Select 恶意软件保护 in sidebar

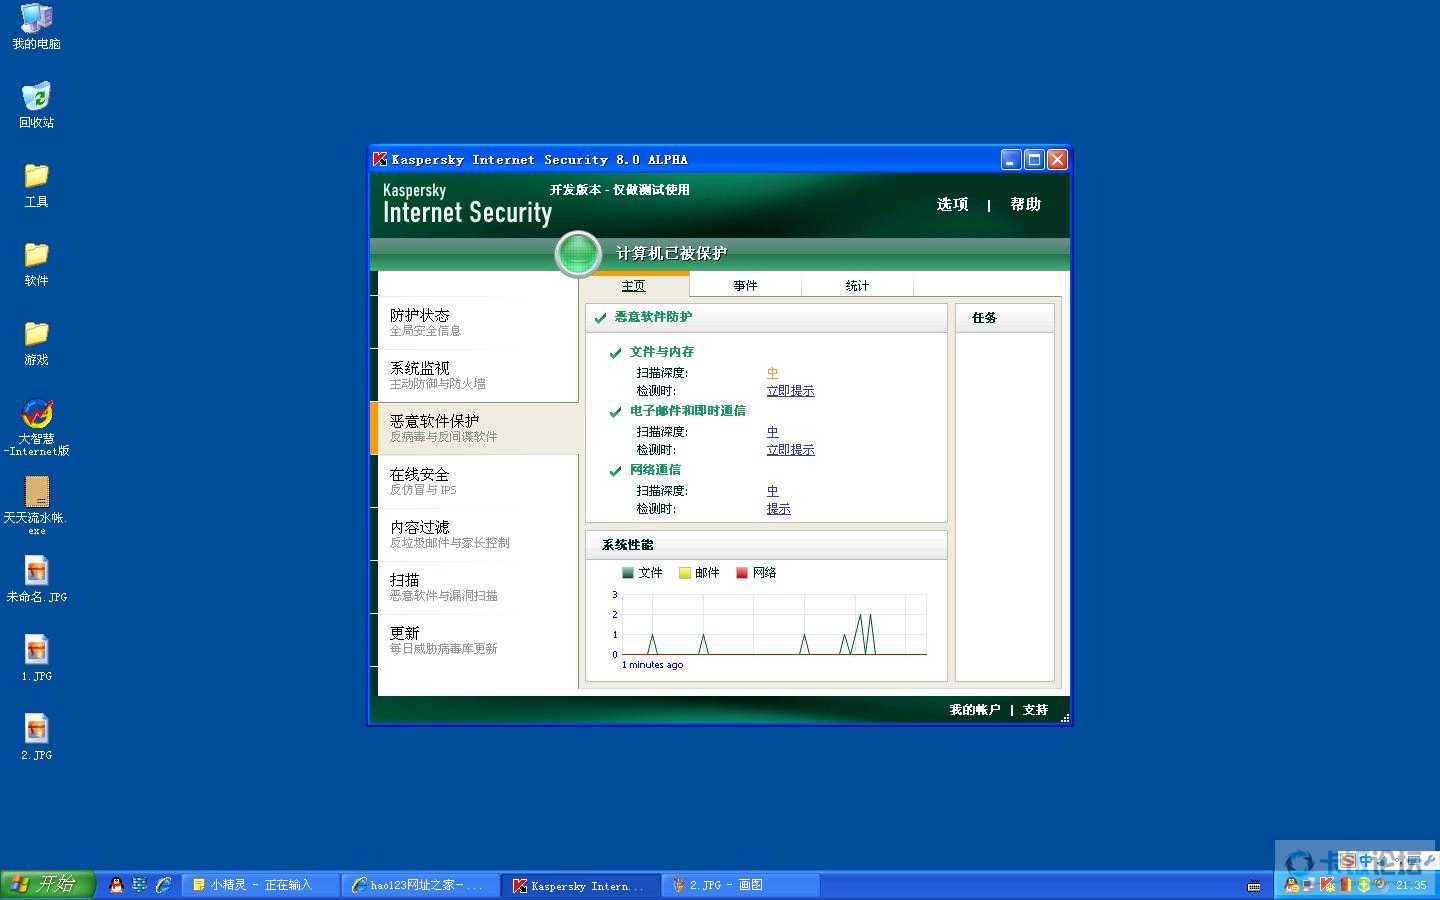474,428
